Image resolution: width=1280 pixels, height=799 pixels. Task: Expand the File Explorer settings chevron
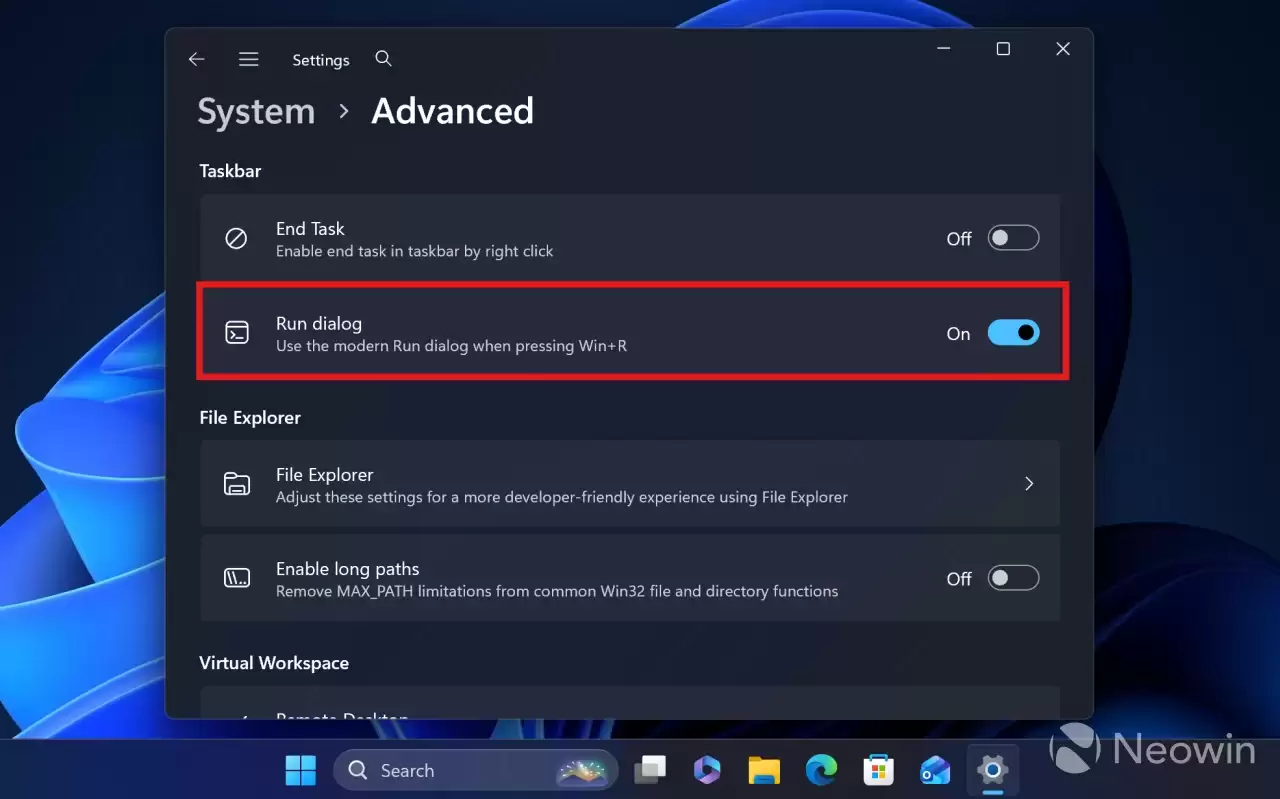[x=1029, y=483]
